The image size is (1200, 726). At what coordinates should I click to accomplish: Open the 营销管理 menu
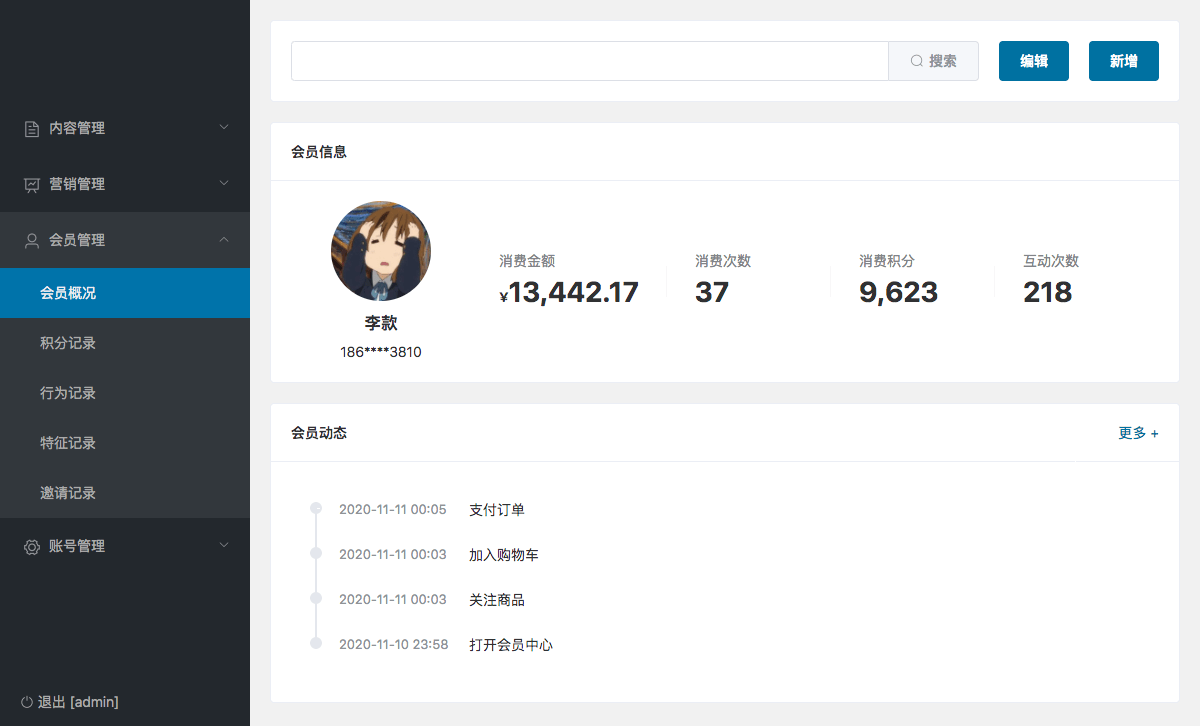(x=125, y=184)
